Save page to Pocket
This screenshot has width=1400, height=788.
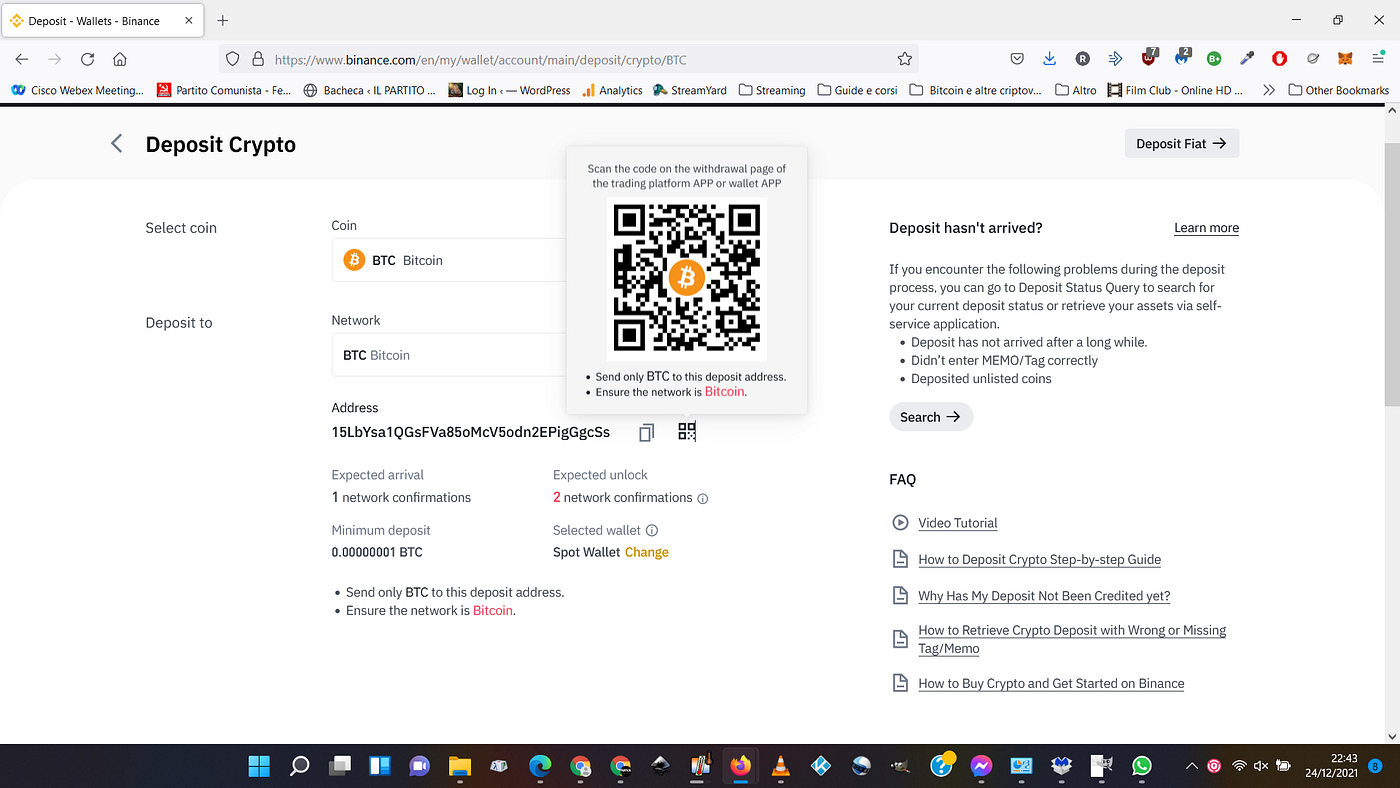click(1016, 59)
